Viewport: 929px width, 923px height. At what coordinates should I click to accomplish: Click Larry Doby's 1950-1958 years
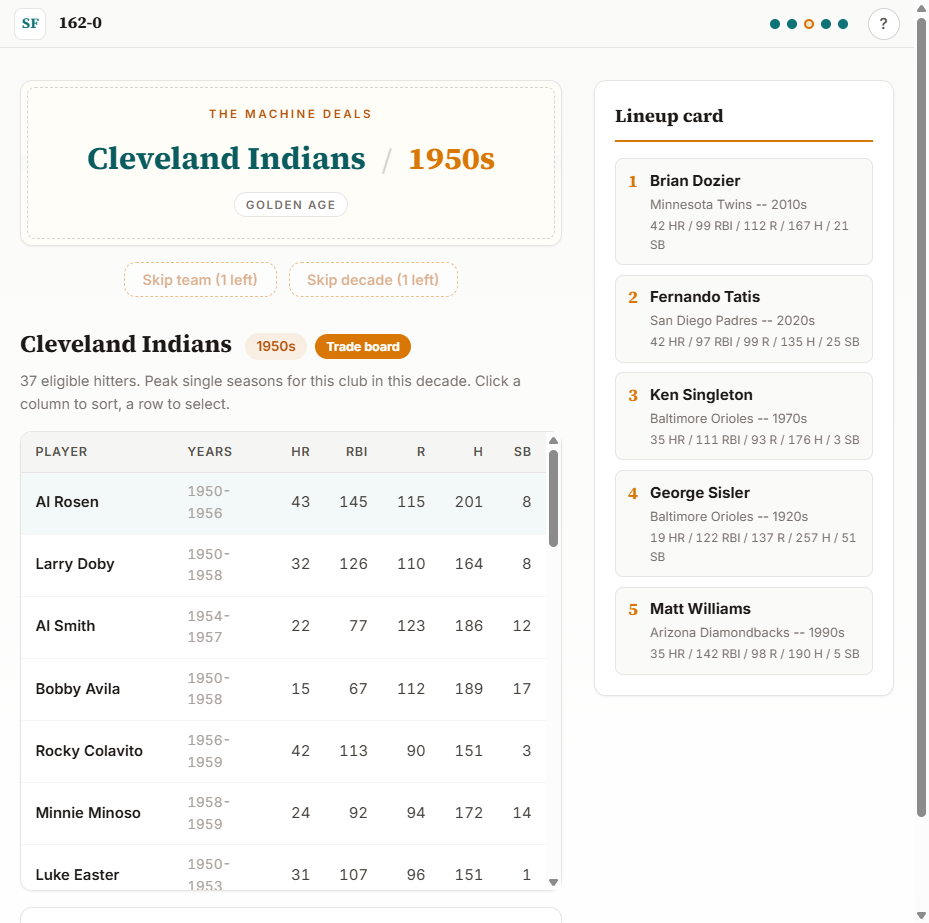click(x=209, y=565)
